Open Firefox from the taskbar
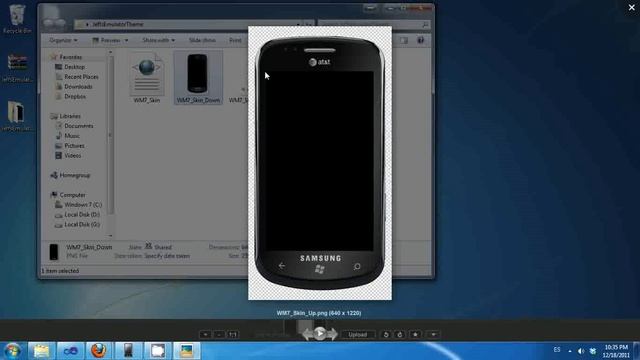This screenshot has height=360, width=640. [98, 351]
